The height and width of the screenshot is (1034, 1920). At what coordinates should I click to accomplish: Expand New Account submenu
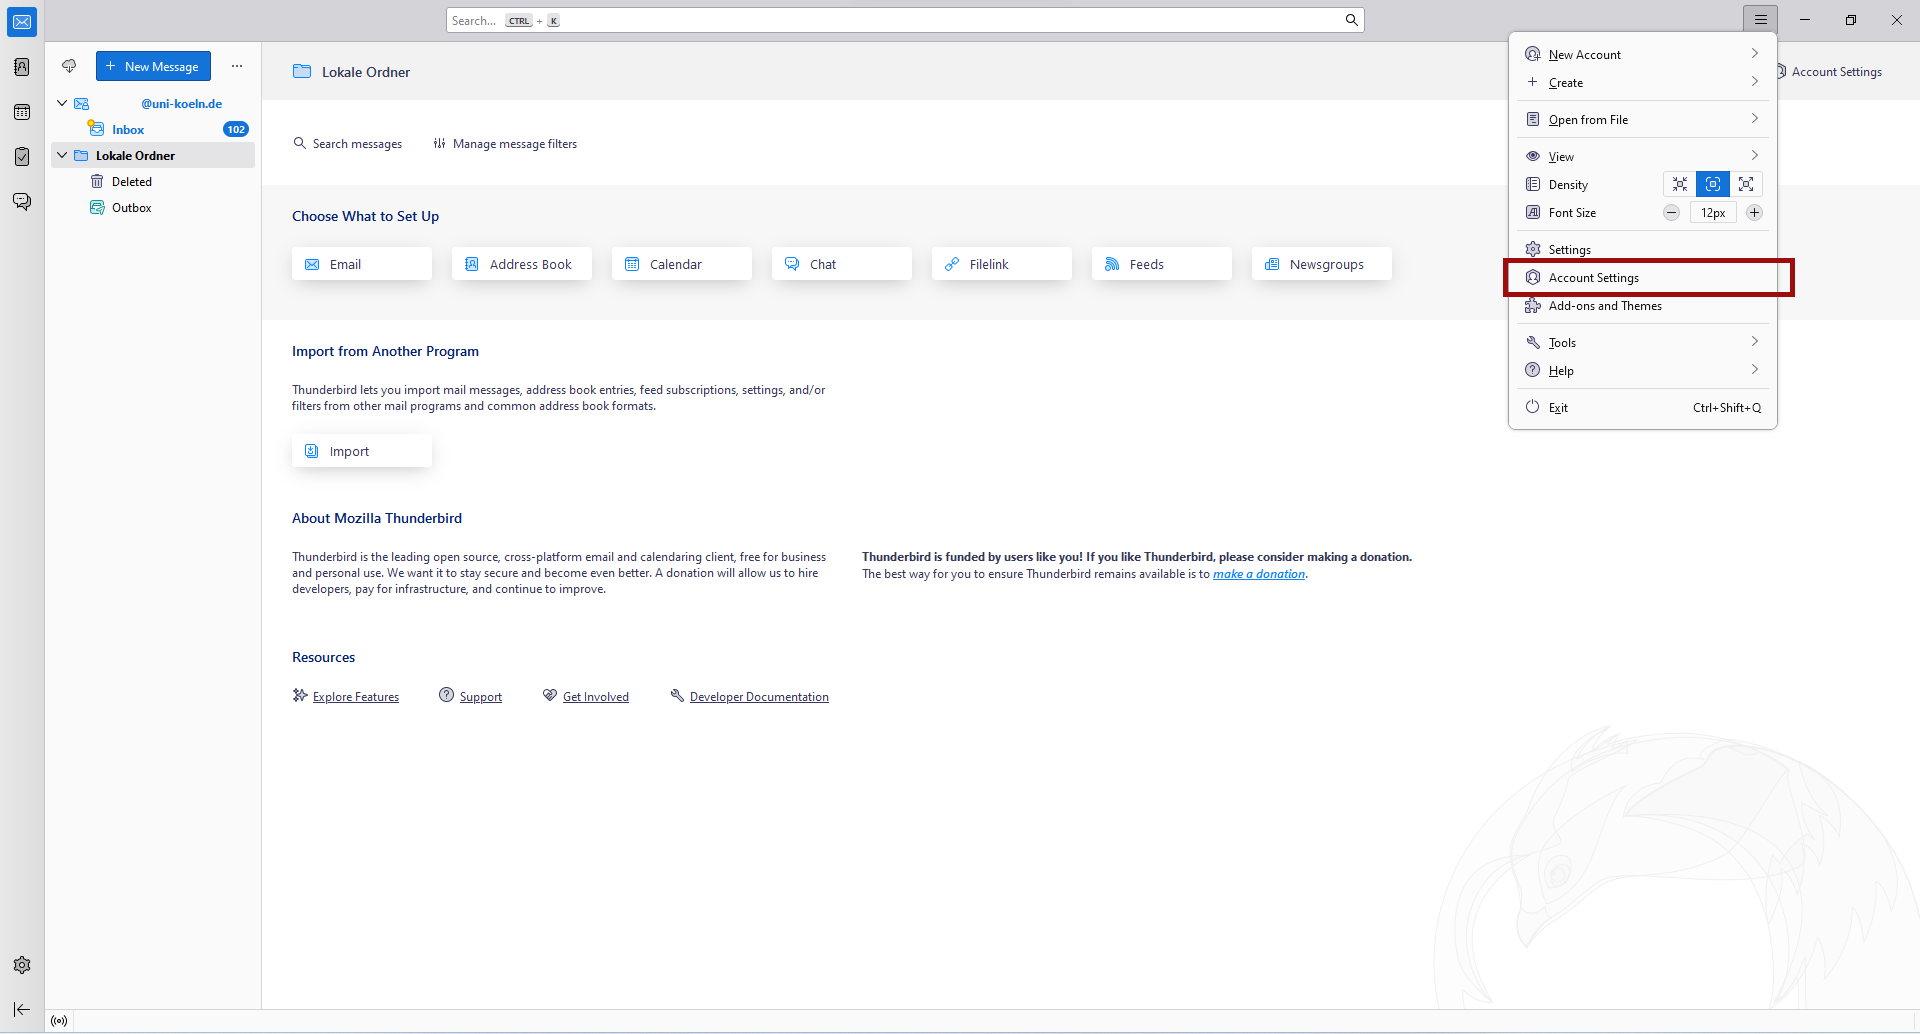[x=1643, y=54]
